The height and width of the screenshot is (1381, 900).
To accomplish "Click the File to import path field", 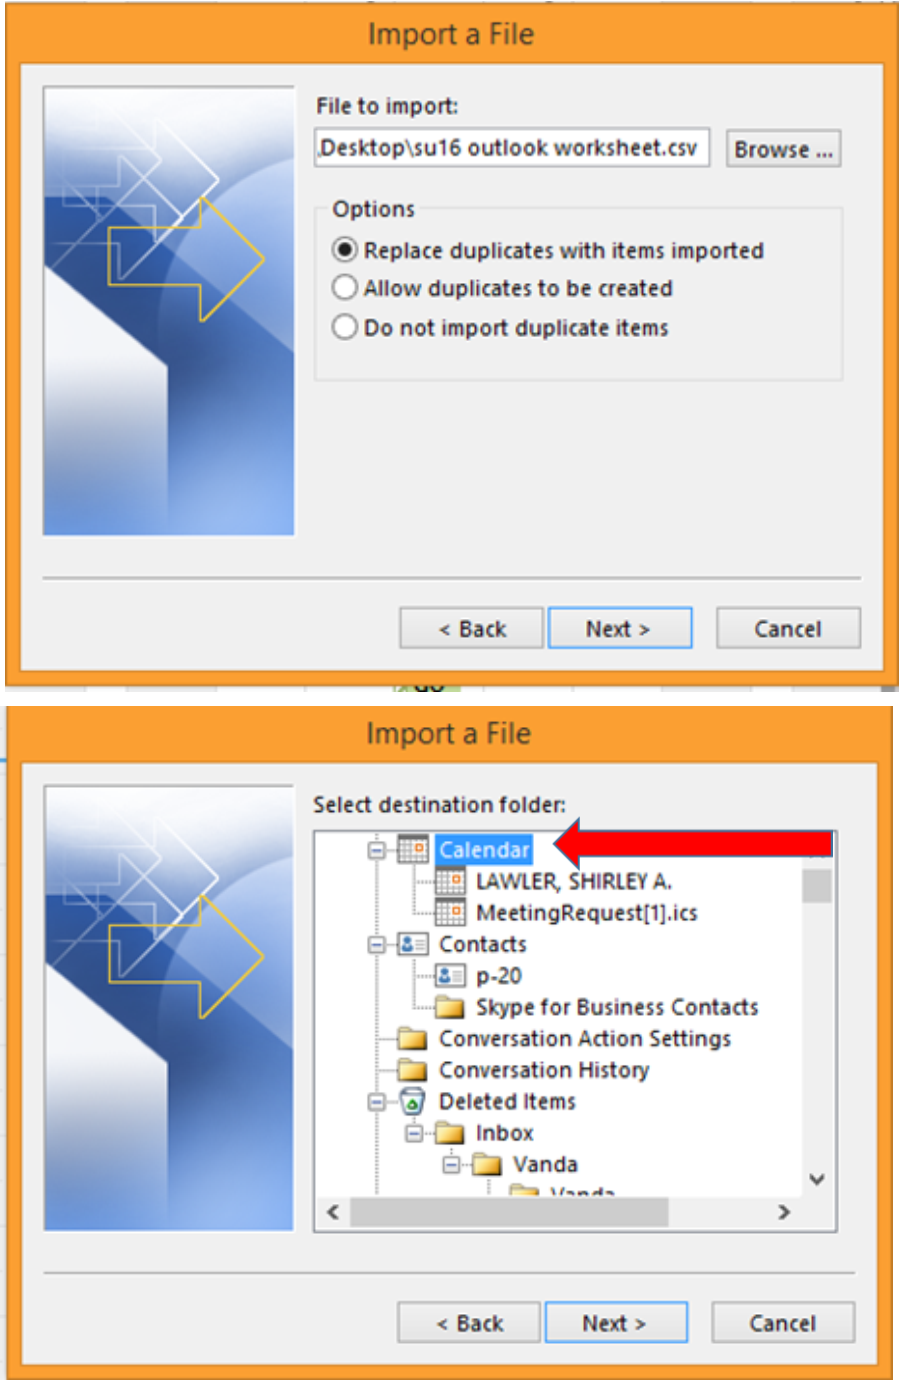I will [x=512, y=148].
